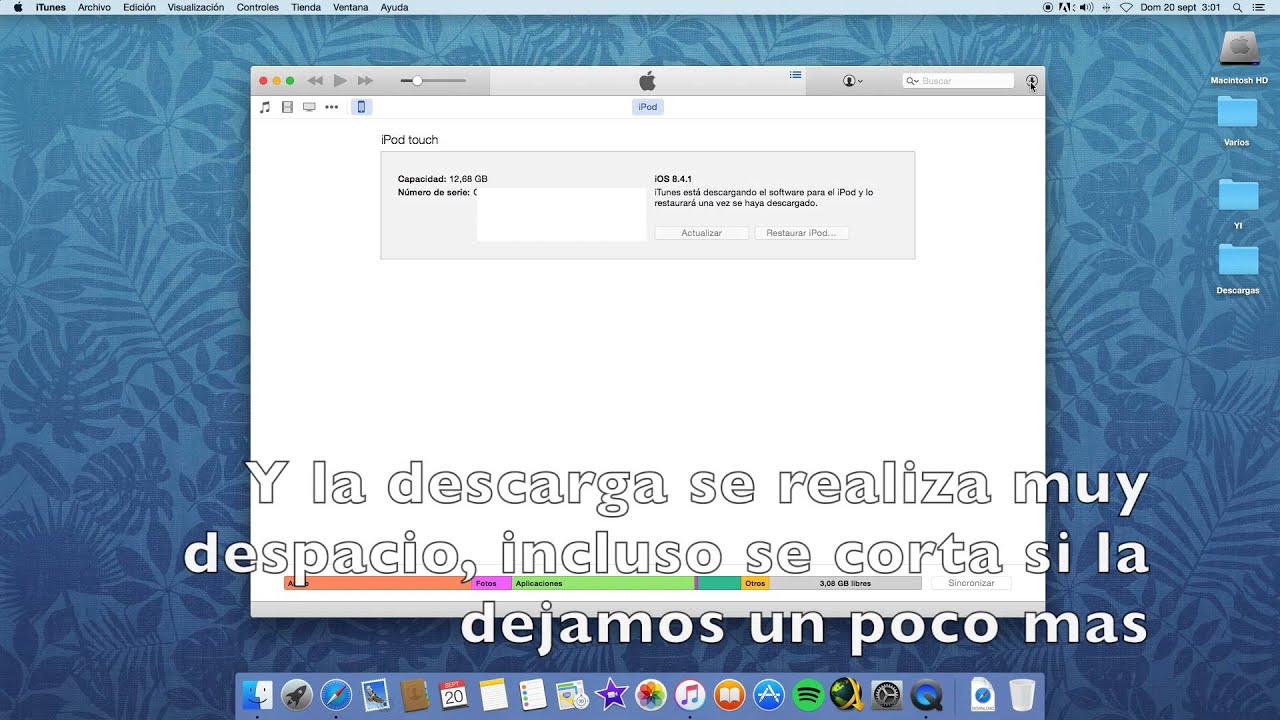Show more media types via three dots
The height and width of the screenshot is (720, 1280).
pos(332,107)
